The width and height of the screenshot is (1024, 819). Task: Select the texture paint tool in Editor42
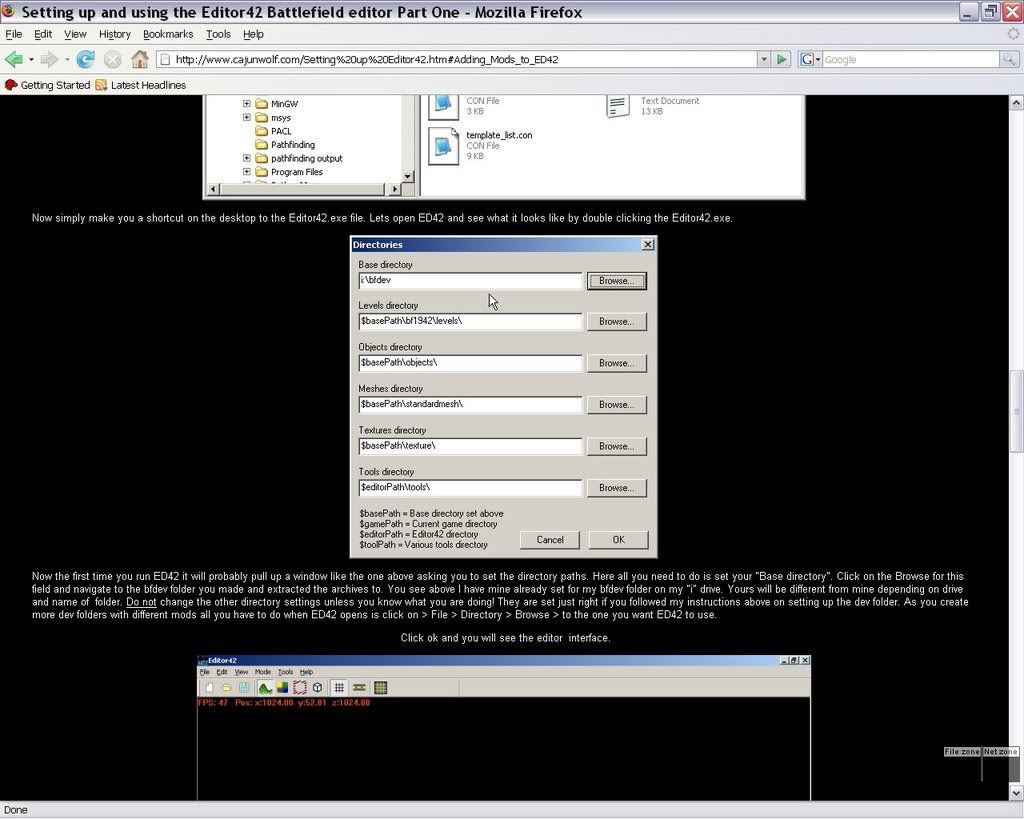(x=282, y=687)
